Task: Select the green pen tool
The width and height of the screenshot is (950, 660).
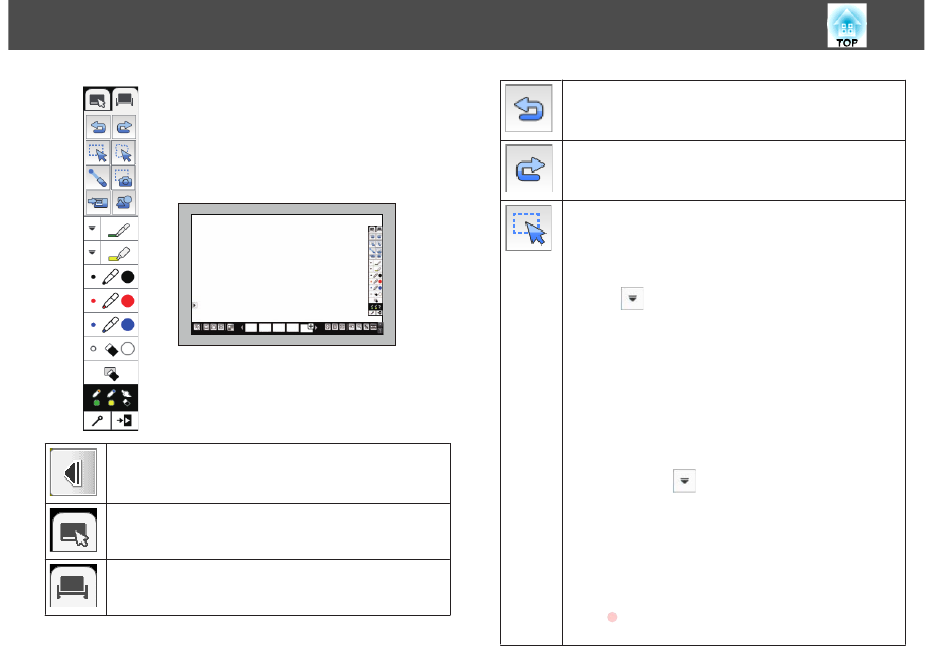Action: [x=119, y=230]
